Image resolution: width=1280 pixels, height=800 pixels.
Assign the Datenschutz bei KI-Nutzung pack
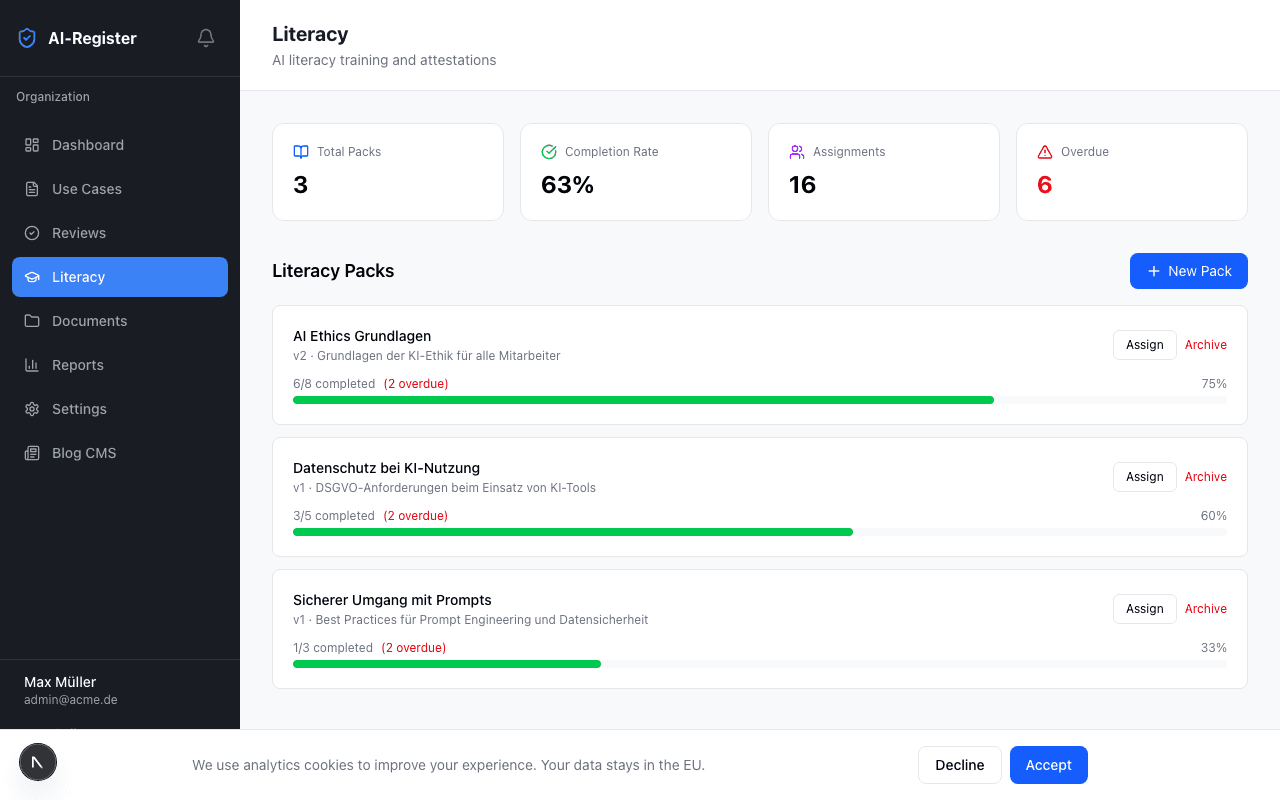1144,476
